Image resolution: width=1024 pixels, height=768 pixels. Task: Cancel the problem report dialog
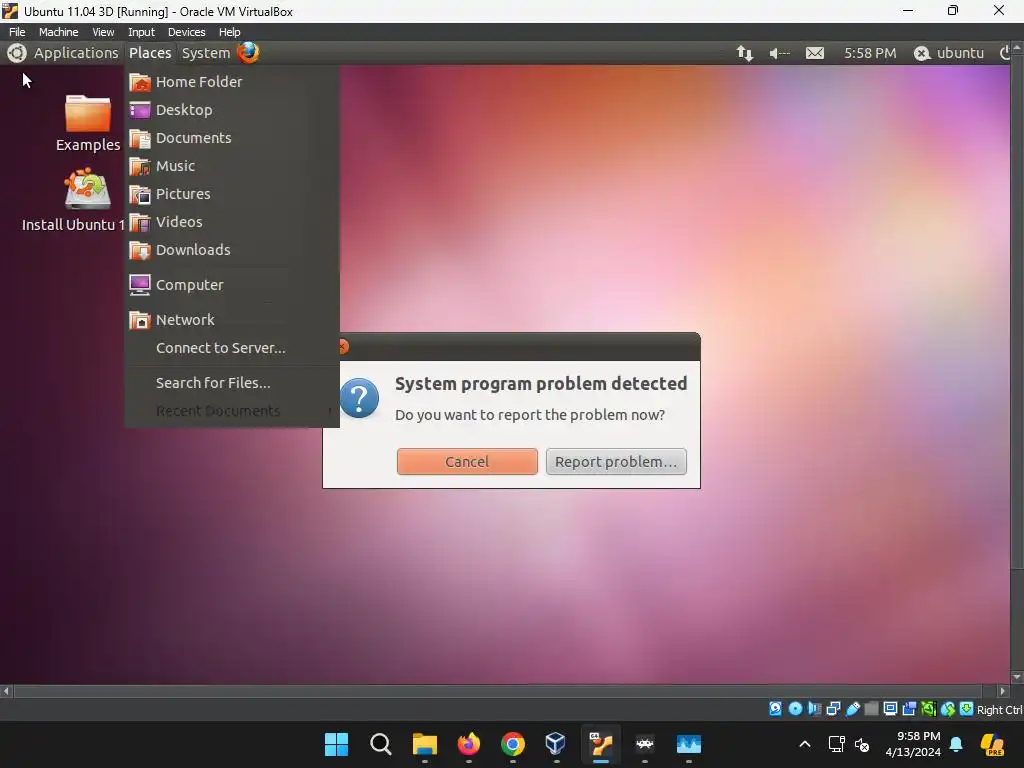tap(467, 462)
